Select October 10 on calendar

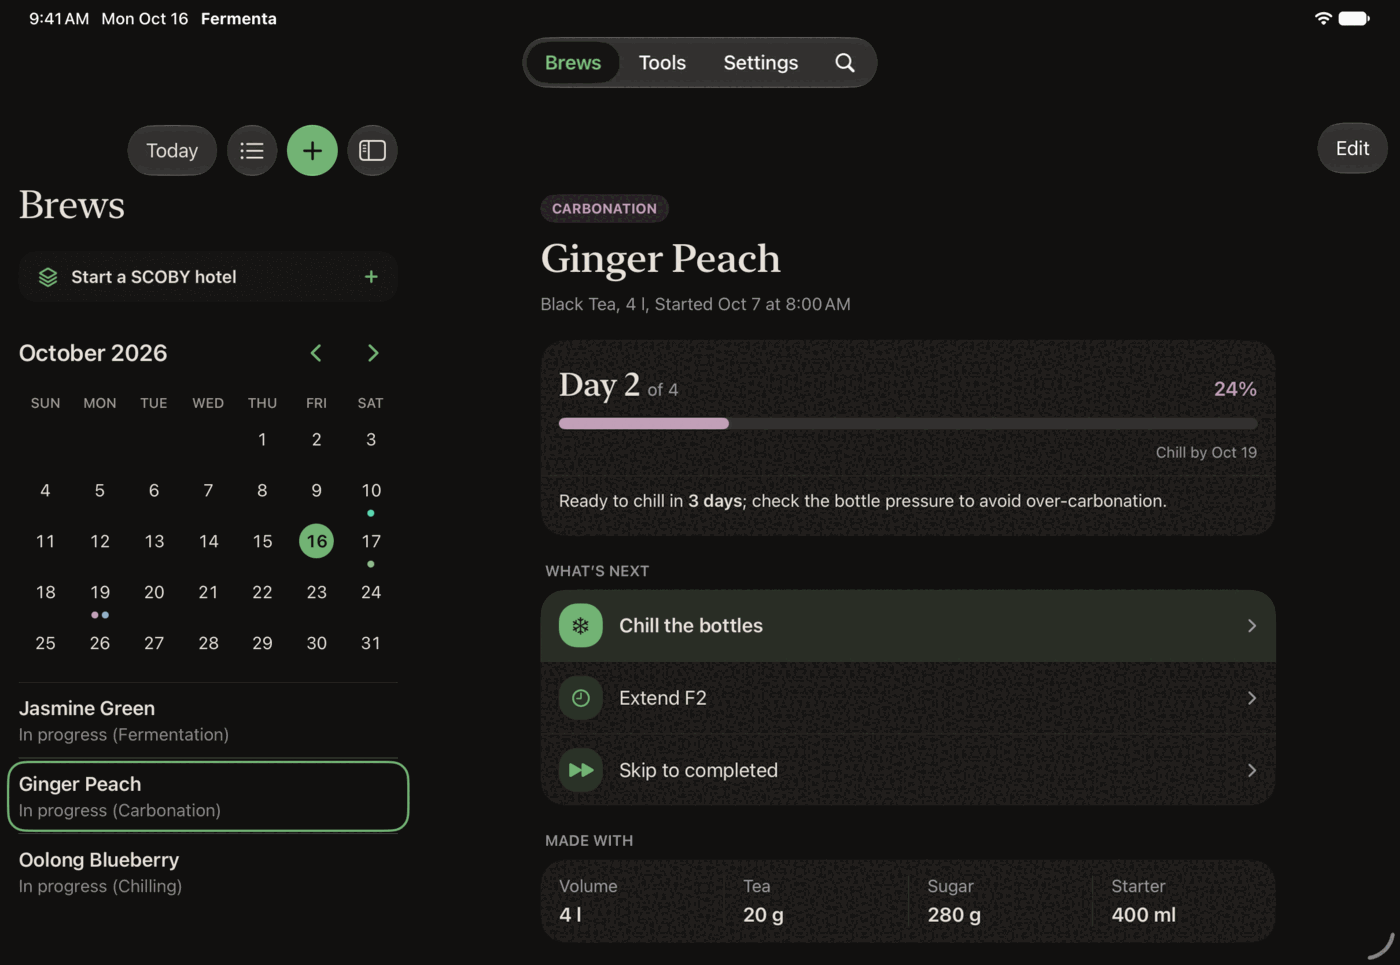click(371, 491)
